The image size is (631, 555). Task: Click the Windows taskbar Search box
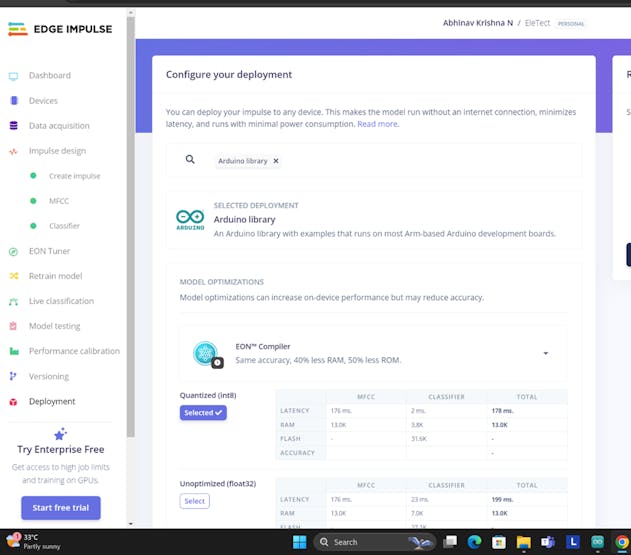point(374,542)
